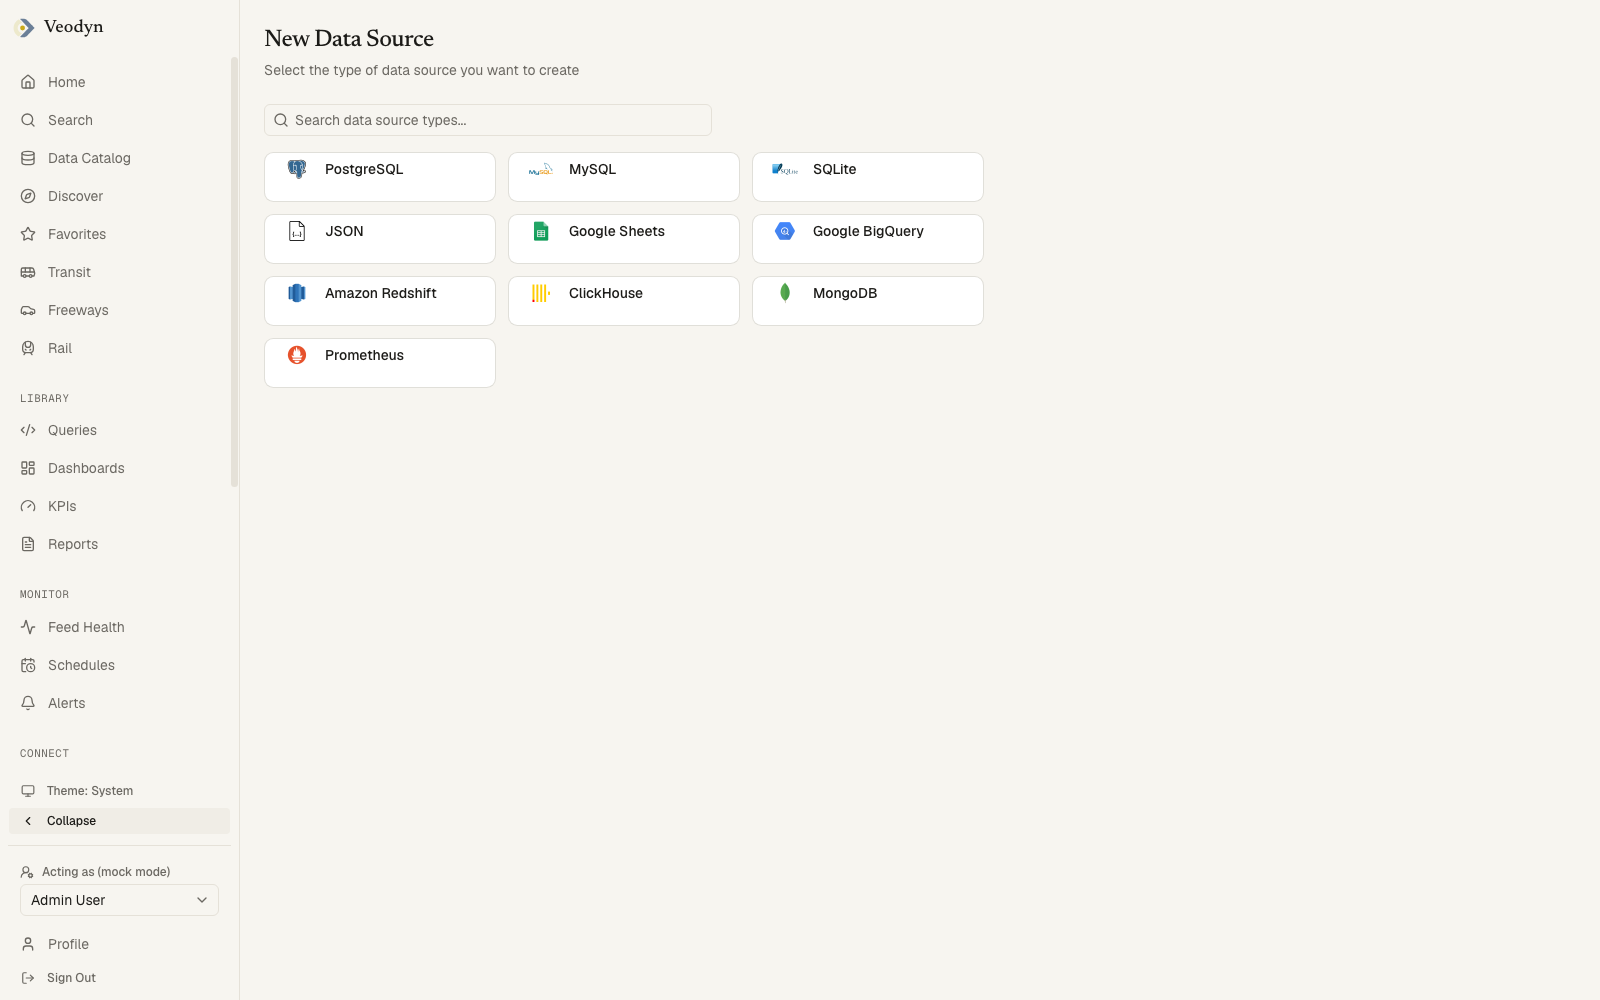Click the Data Catalog database icon
Viewport: 1600px width, 1000px height.
pyautogui.click(x=28, y=158)
